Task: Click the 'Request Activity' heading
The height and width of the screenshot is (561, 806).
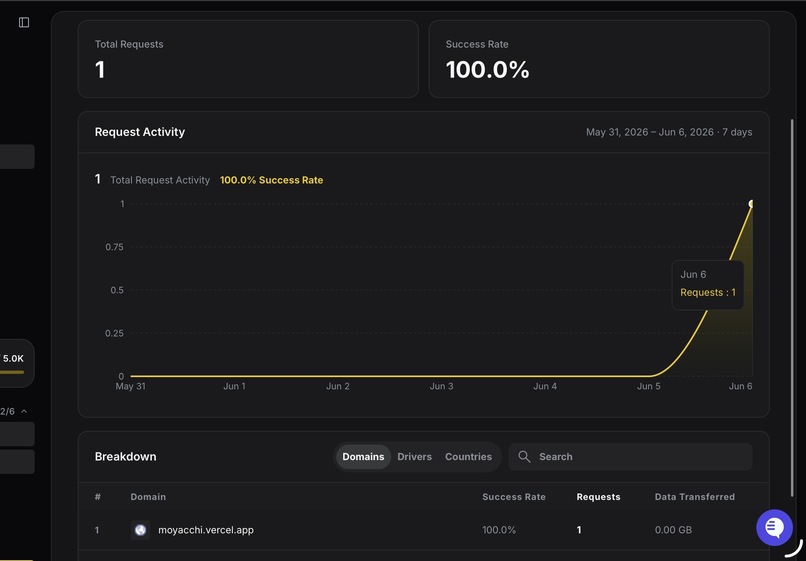Action: click(140, 132)
